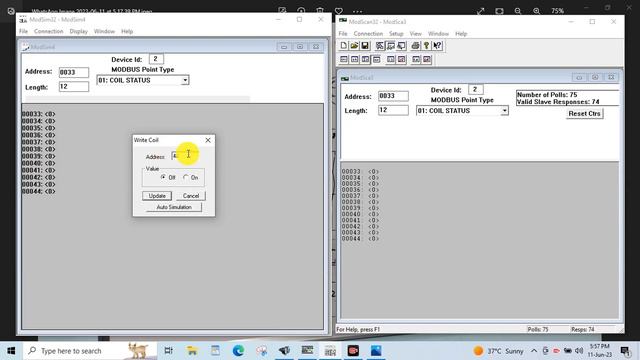Screen dimensions: 640x360
Task: Click the zoom out magnifier in Photos viewer
Action: (518, 11)
